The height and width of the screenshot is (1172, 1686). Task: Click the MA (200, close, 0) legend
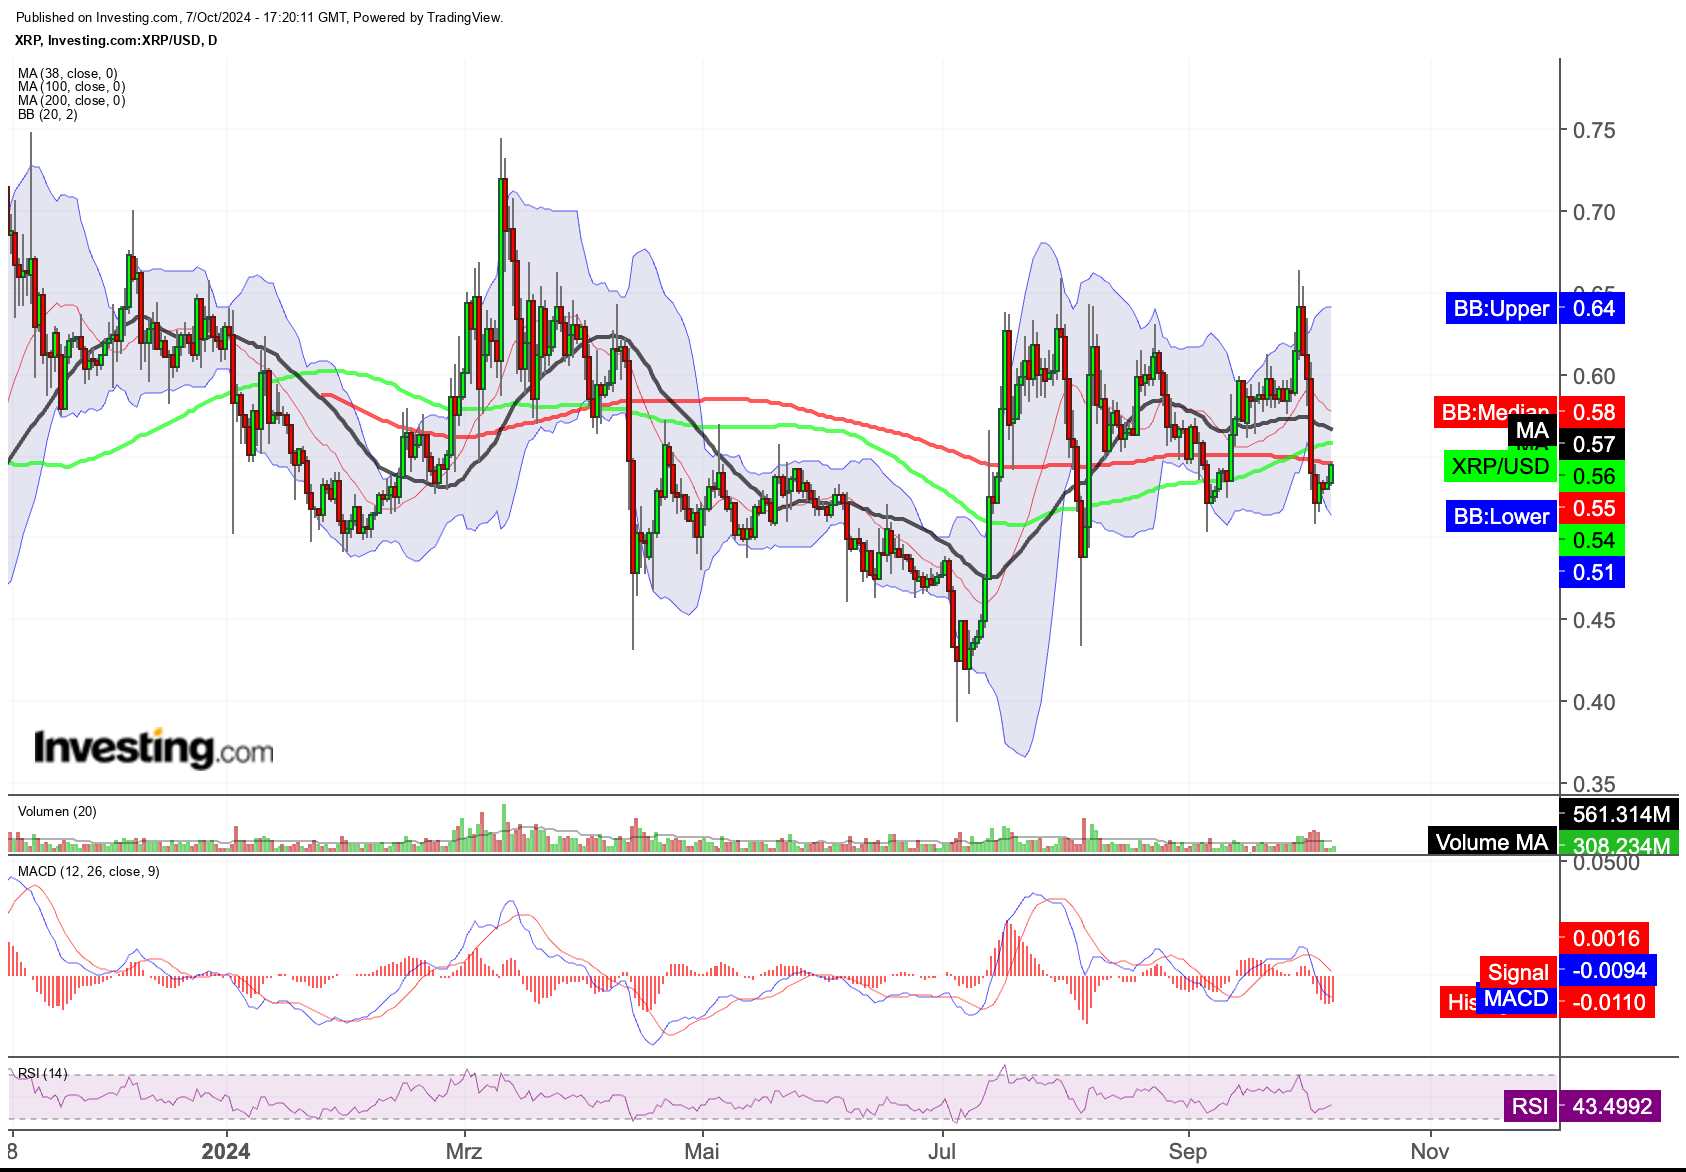pyautogui.click(x=71, y=100)
